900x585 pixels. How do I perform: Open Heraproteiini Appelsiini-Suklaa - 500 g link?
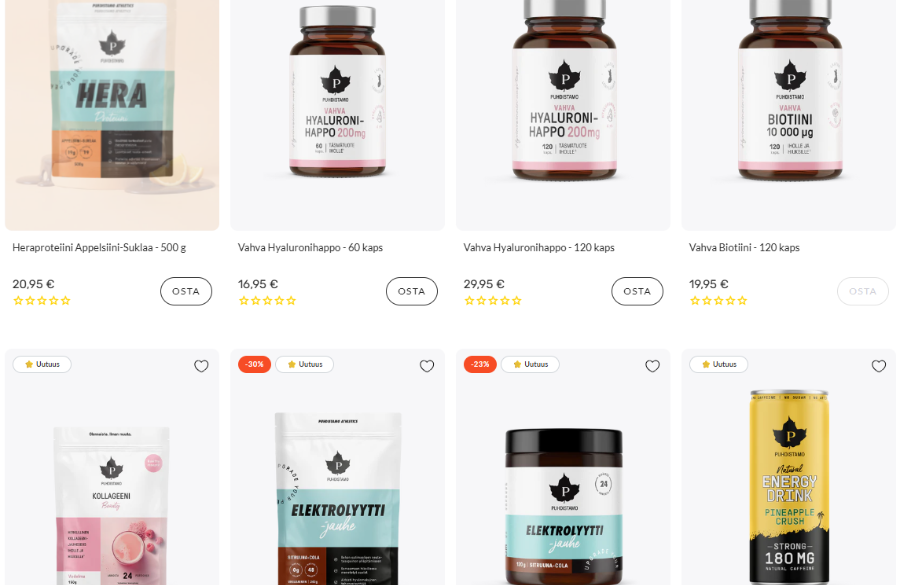(99, 247)
